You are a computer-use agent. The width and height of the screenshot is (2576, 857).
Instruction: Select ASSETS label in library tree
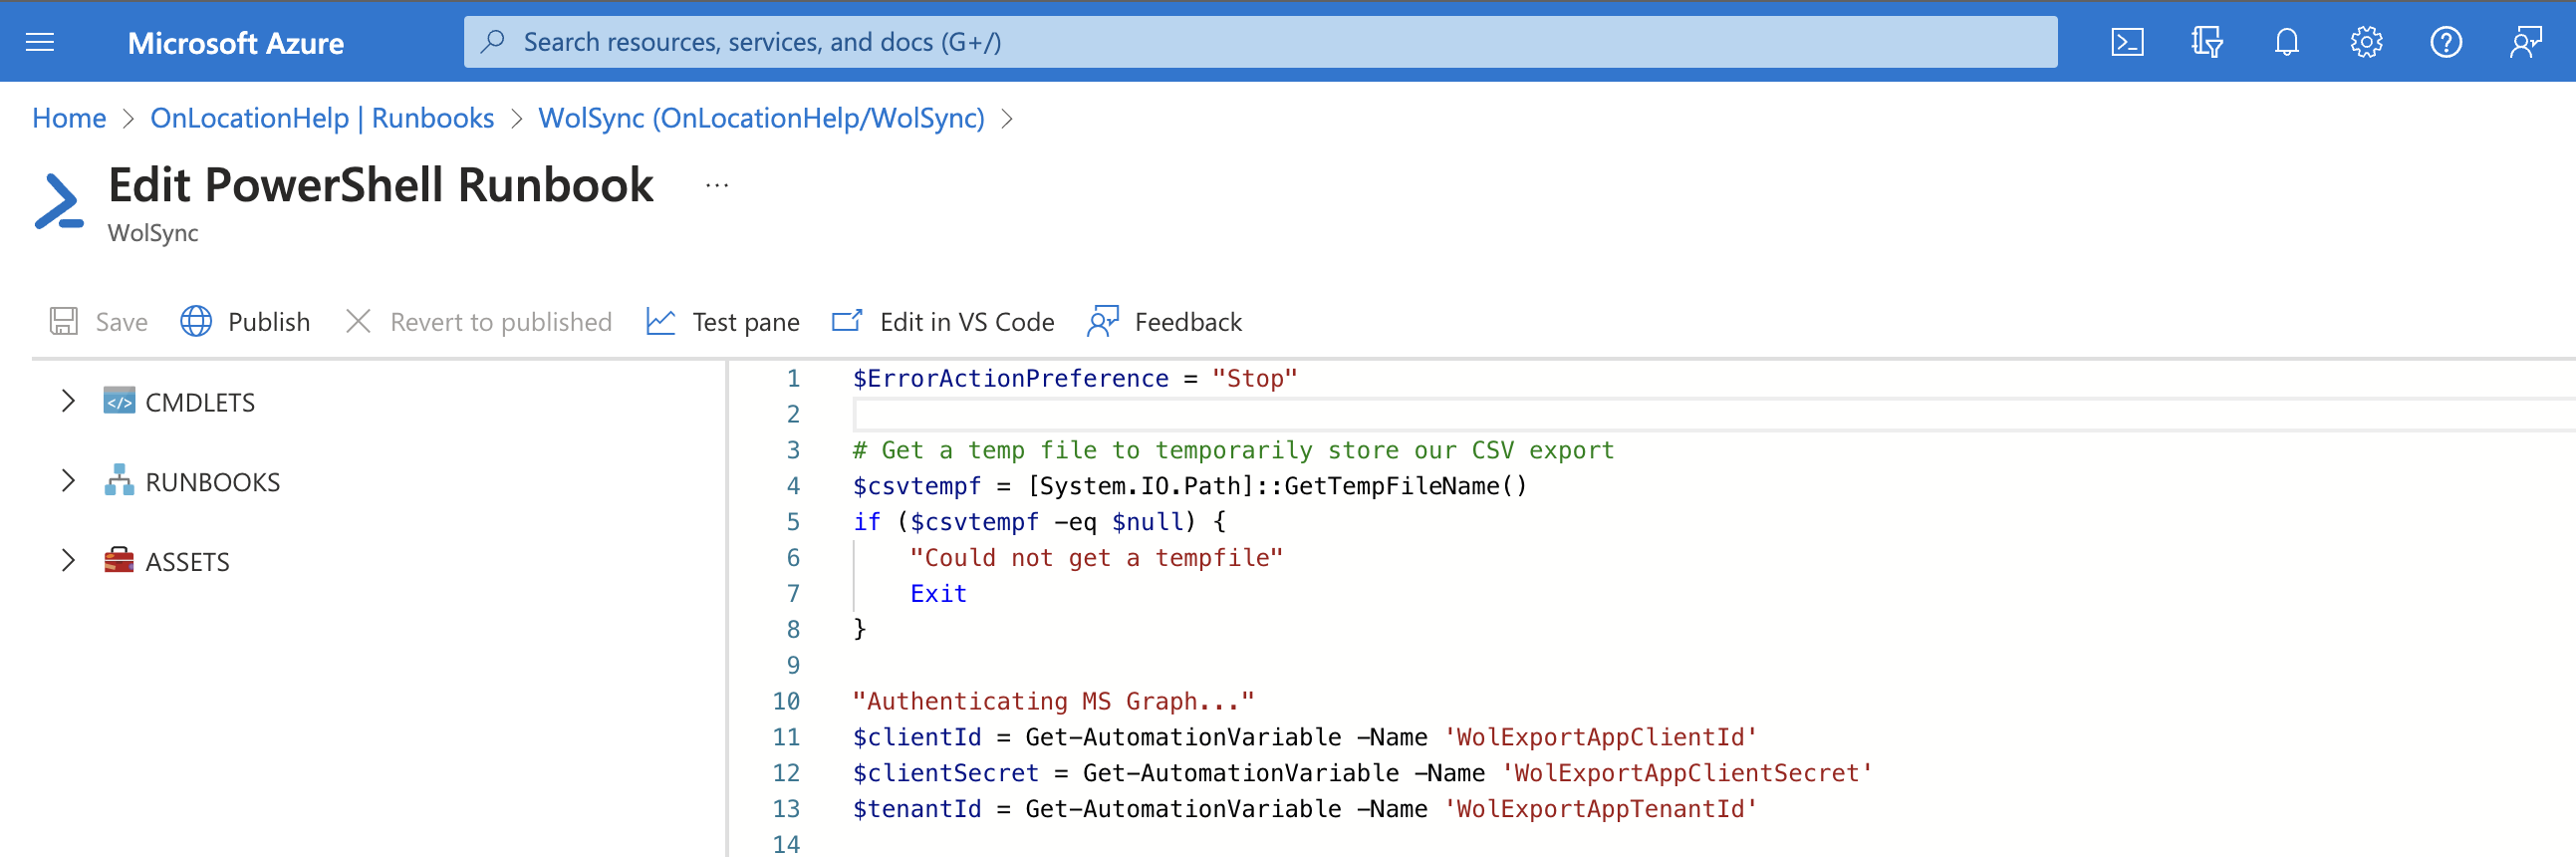[x=188, y=562]
